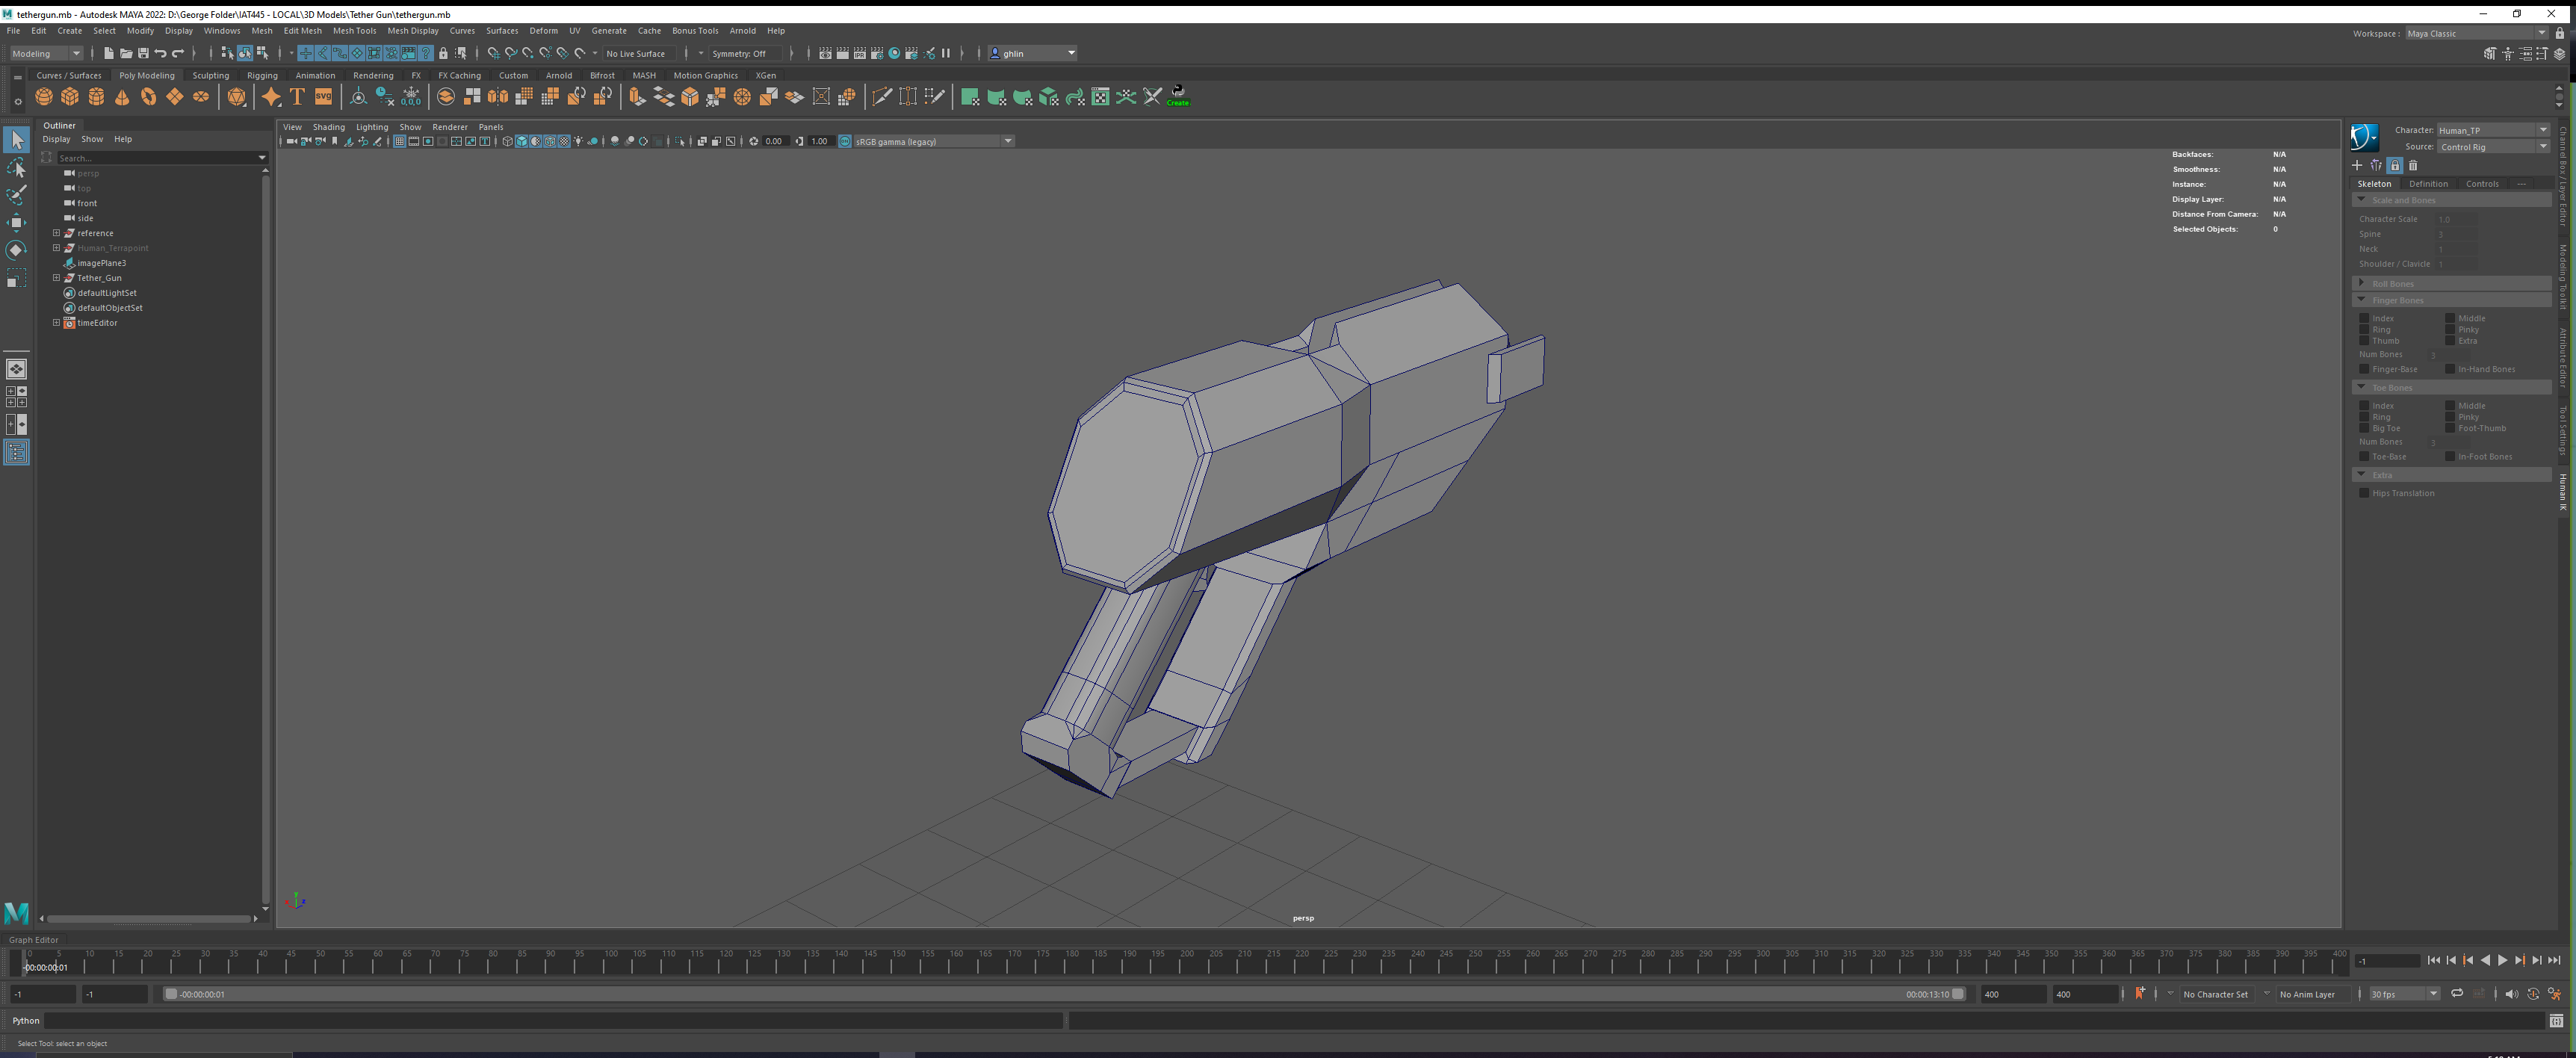Create a polygon sphere from the shelf
The width and height of the screenshot is (2576, 1058).
tap(44, 97)
